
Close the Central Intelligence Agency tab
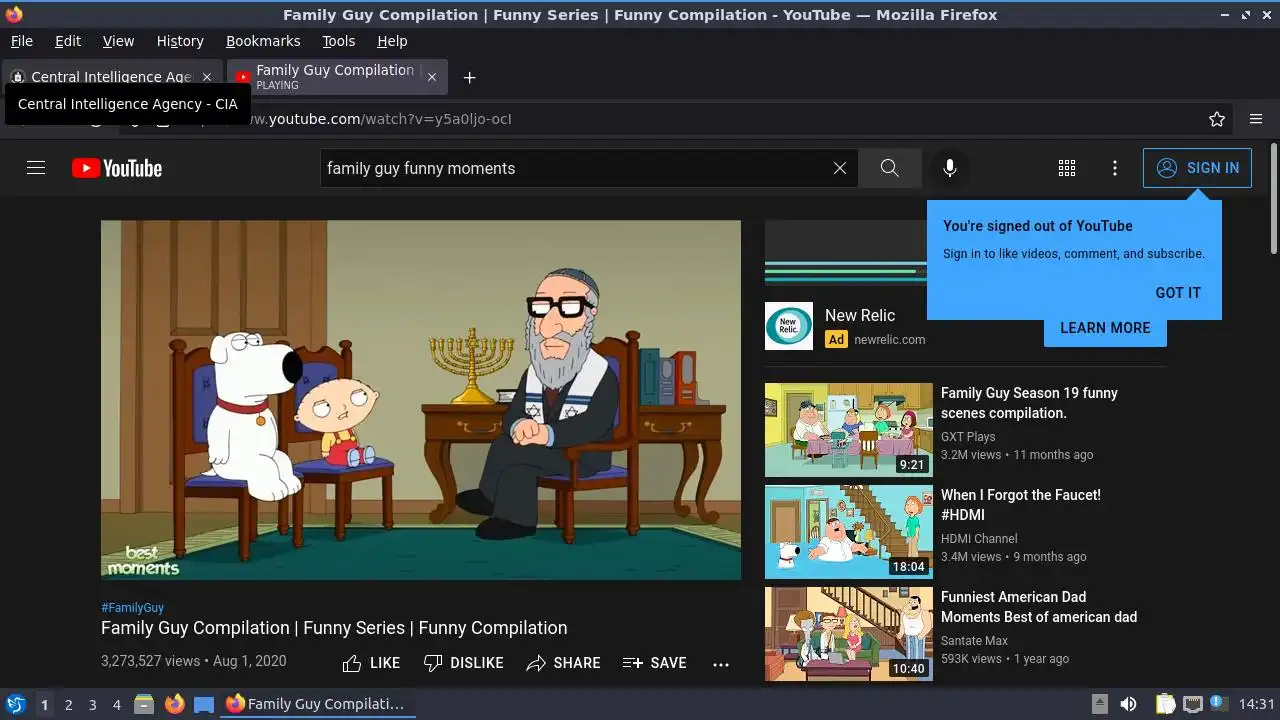tap(207, 77)
